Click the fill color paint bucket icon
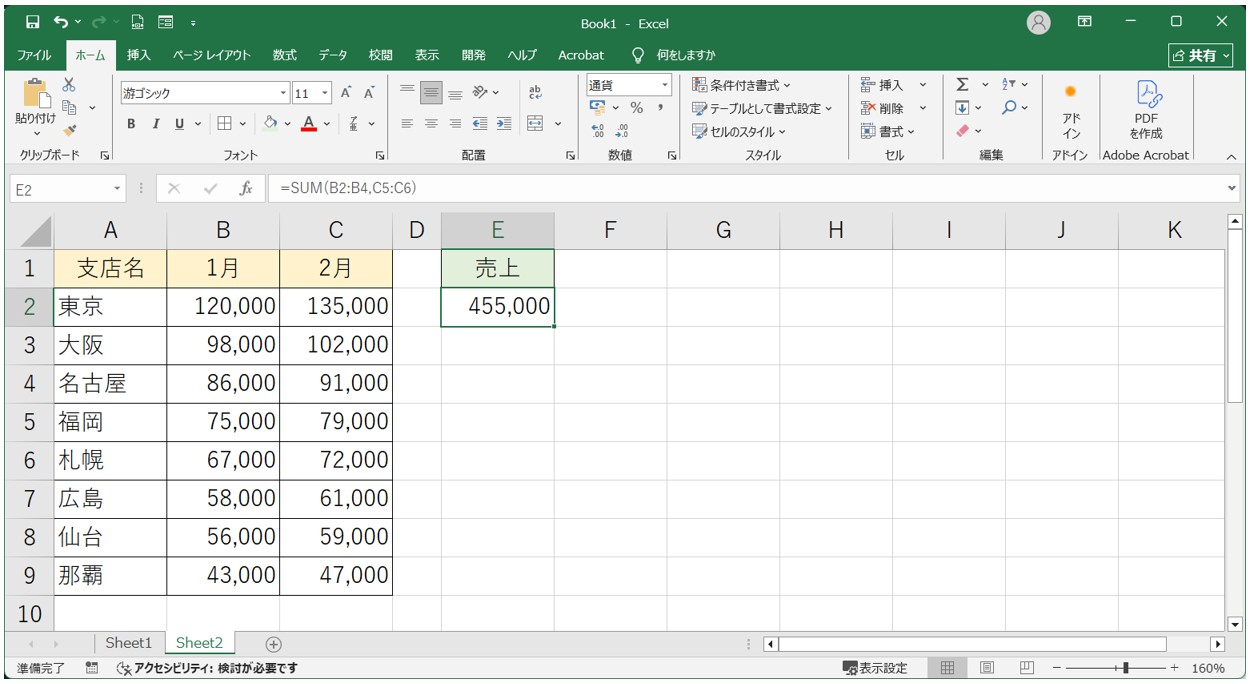 [269, 123]
